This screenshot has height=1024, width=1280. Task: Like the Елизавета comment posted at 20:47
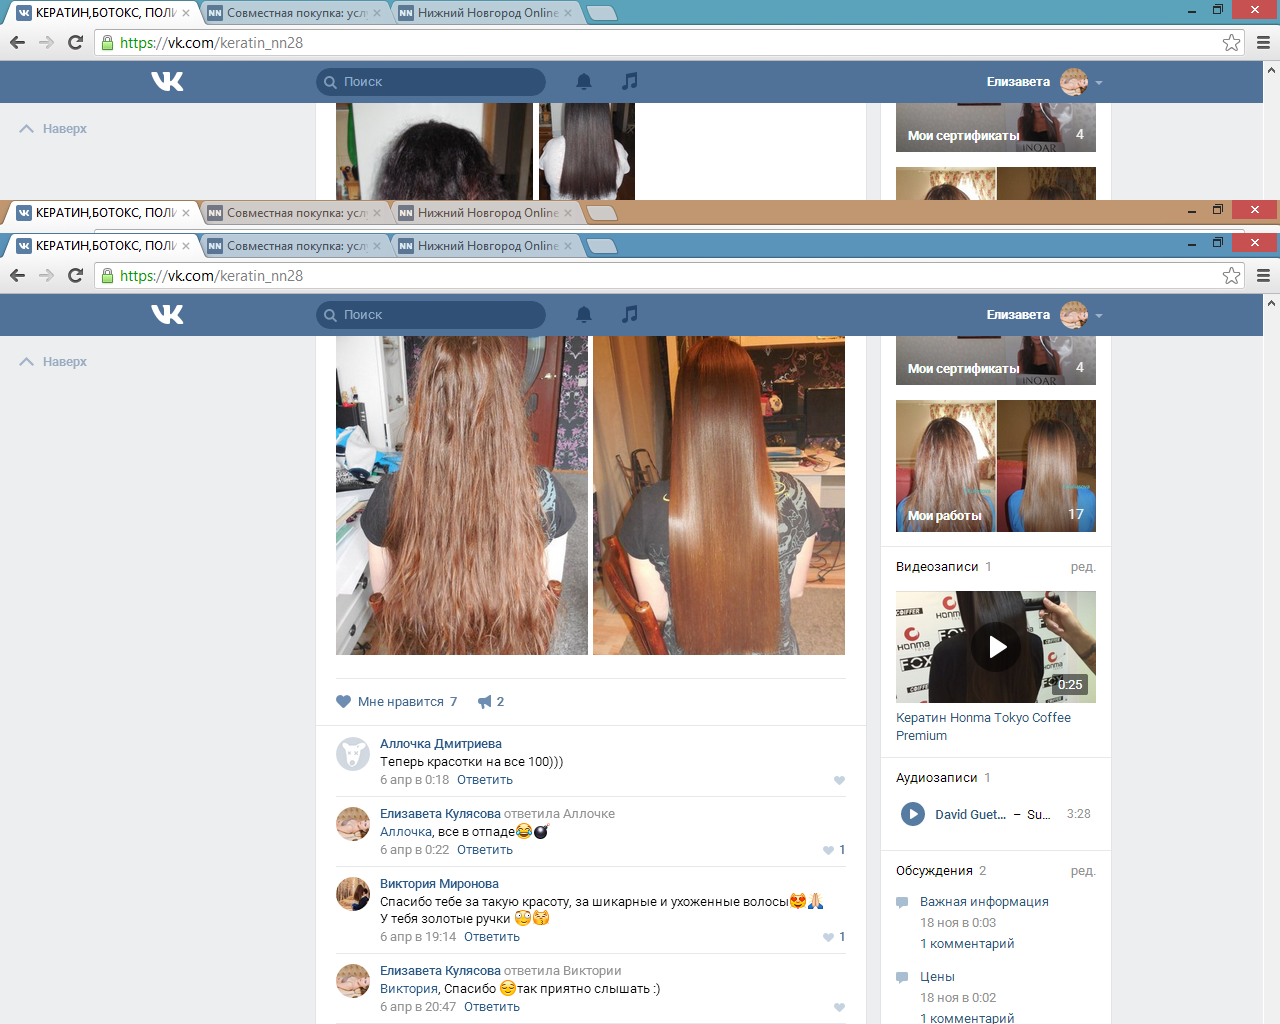point(839,1008)
